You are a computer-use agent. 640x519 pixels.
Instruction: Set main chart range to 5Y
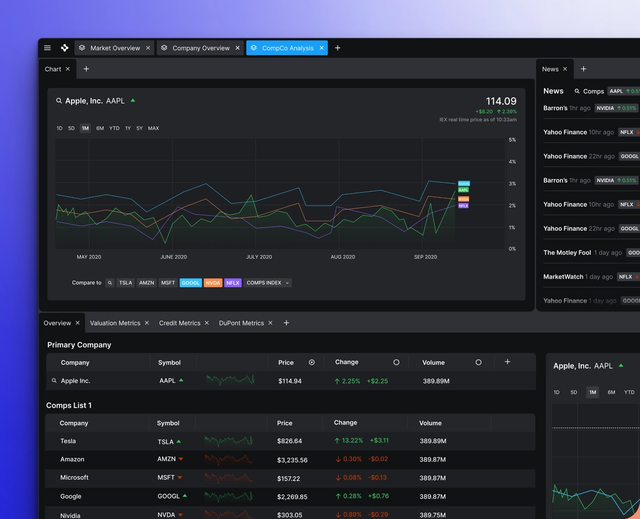click(140, 128)
